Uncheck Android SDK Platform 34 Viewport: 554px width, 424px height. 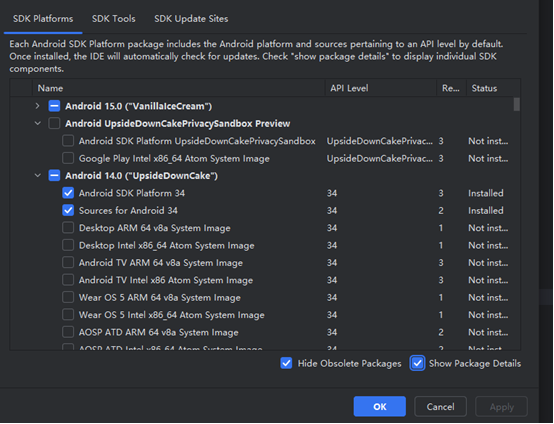pyautogui.click(x=68, y=193)
